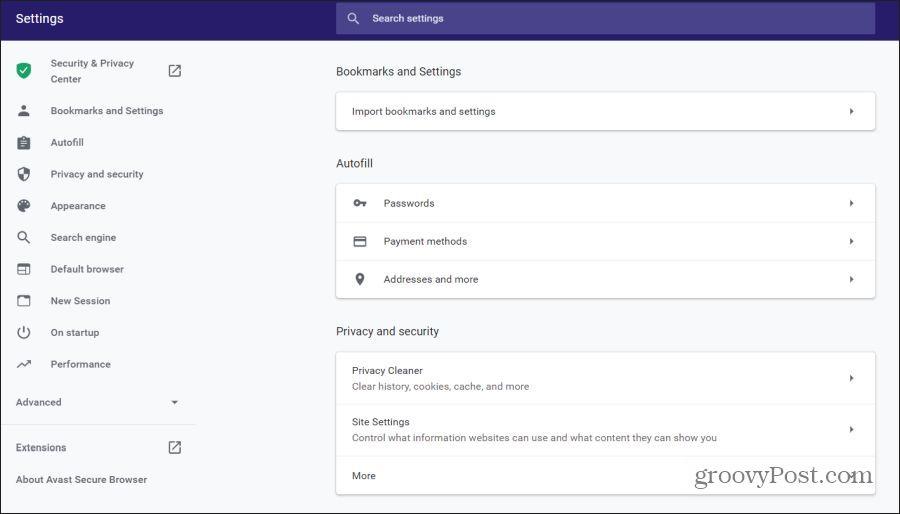This screenshot has height=514, width=900.
Task: Open Privacy Cleaner to clear history
Action: click(606, 379)
